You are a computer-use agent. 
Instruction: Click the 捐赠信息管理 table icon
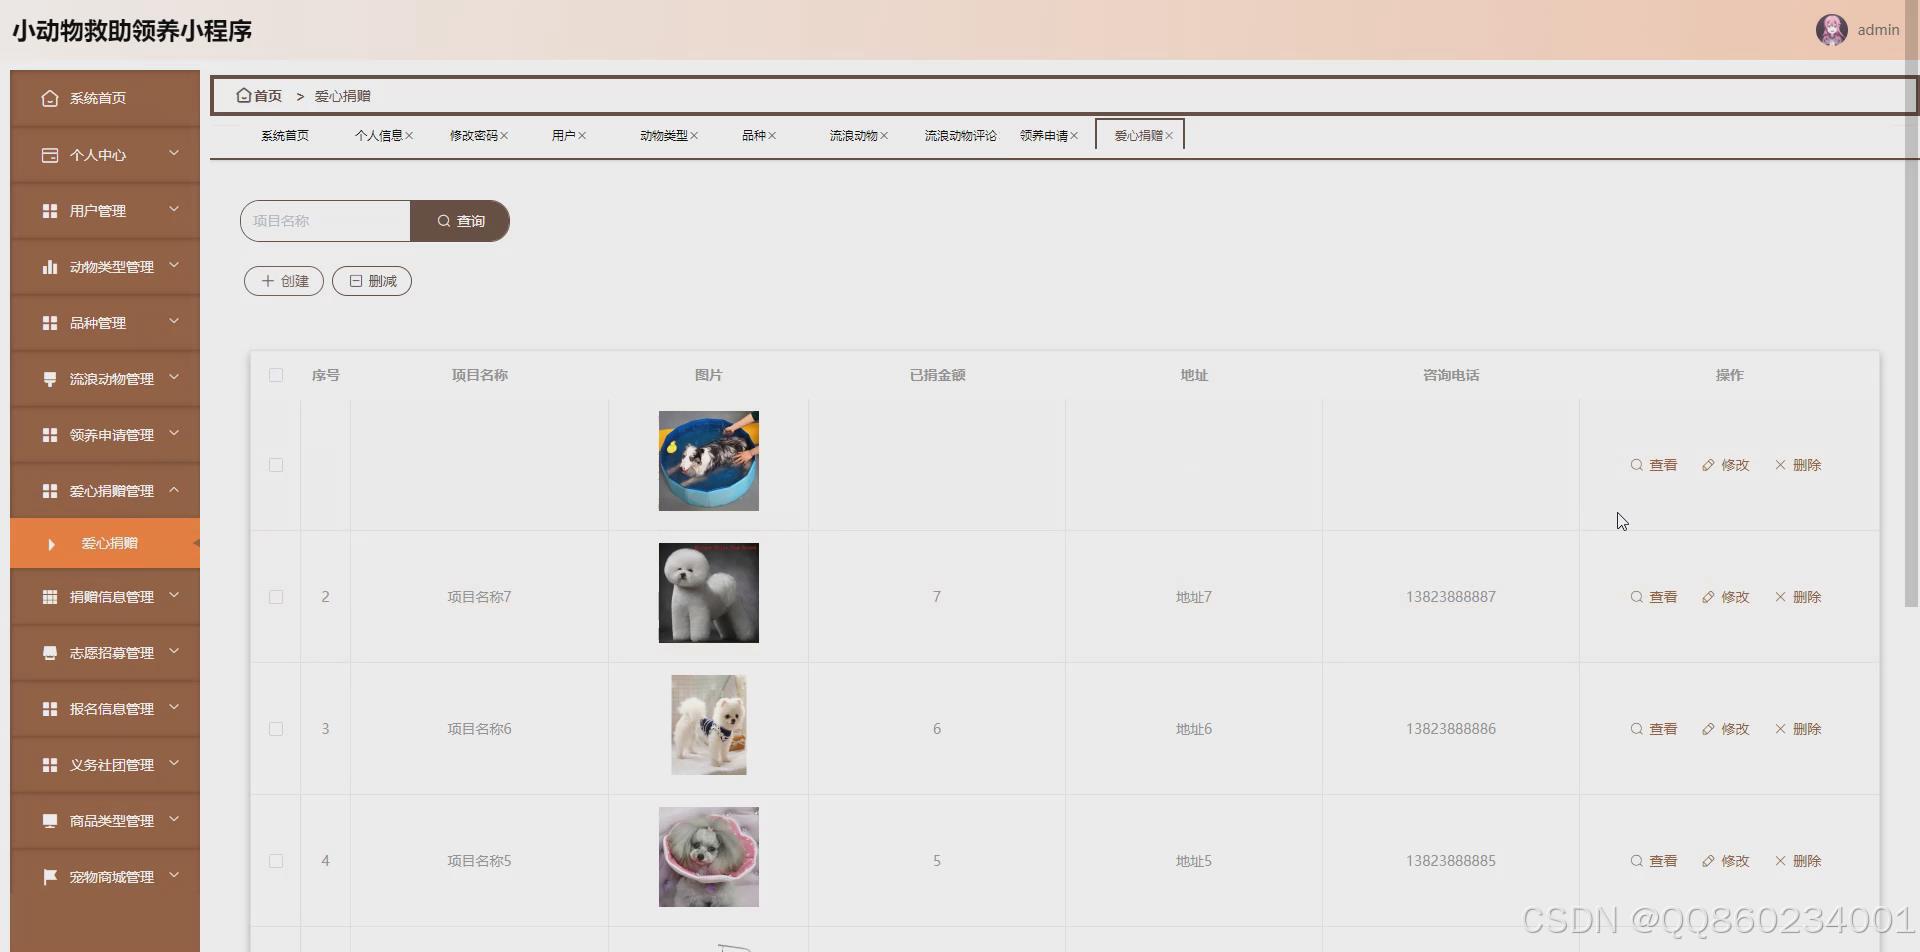50,597
